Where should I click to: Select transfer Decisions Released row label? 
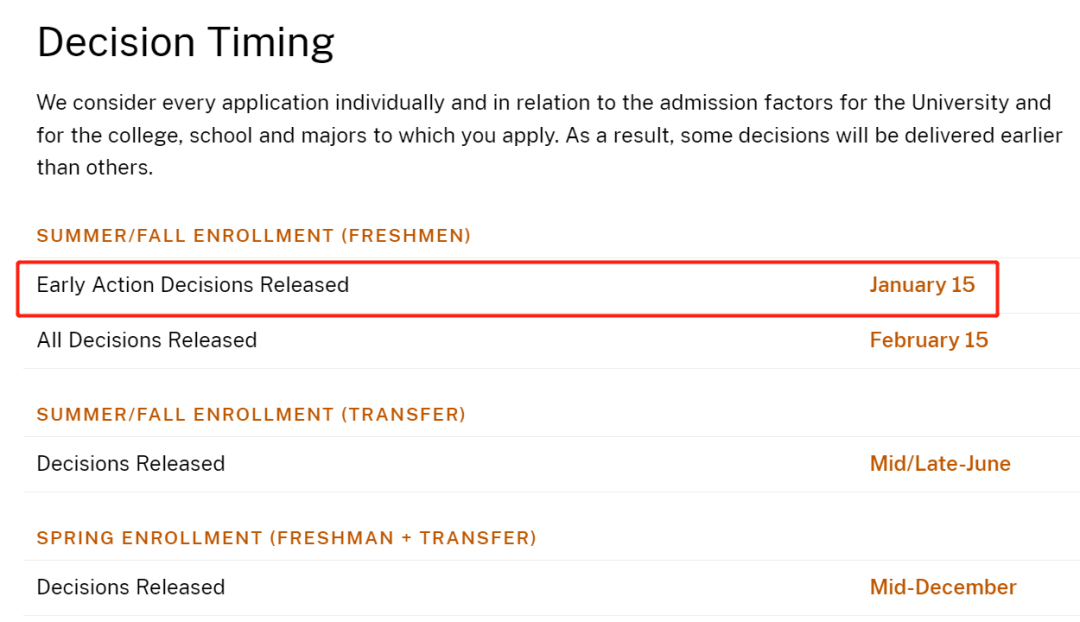(x=131, y=464)
